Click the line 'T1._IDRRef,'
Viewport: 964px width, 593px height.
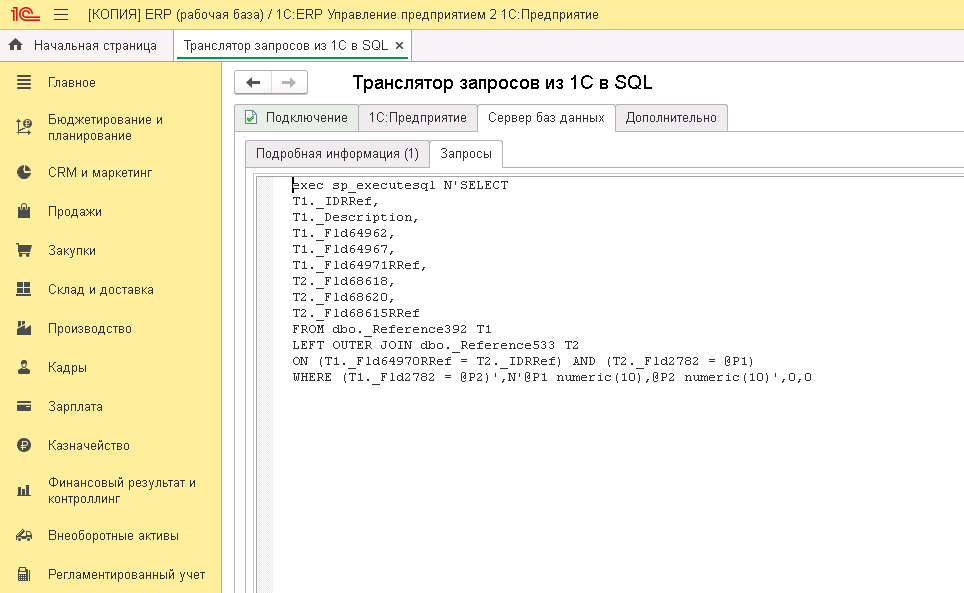click(x=336, y=201)
